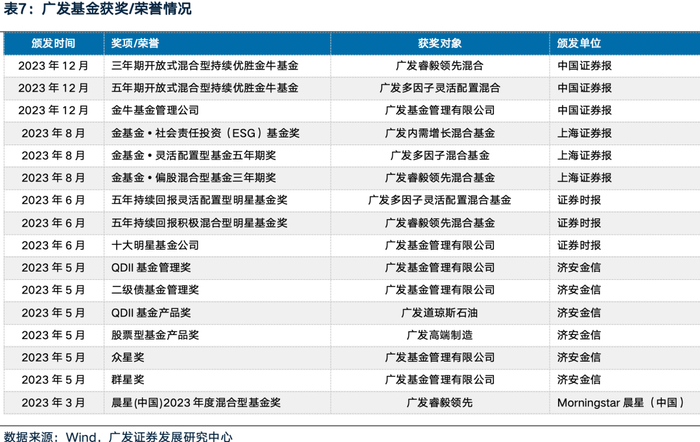Select '广发基金管理有限公司' in 众星奖 row
This screenshot has width=700, height=442.
[x=440, y=357]
